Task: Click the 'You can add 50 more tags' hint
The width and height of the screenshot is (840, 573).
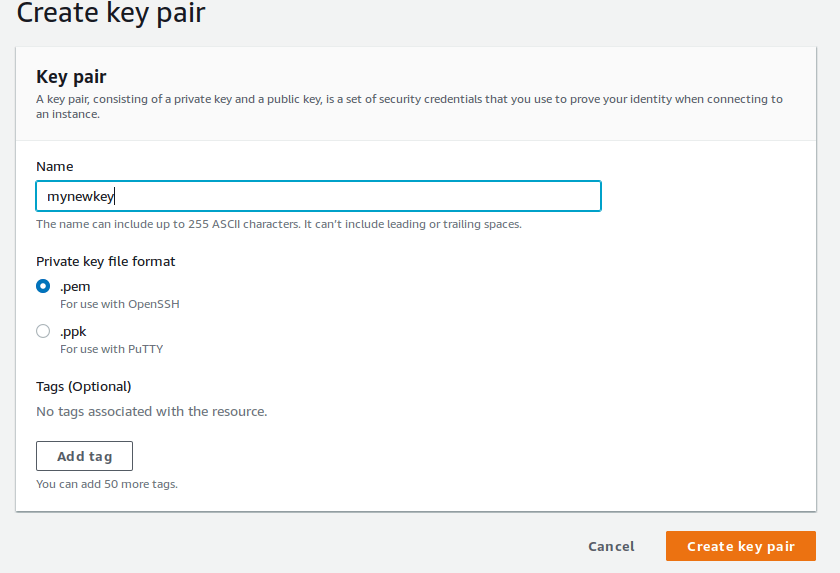Action: [107, 484]
